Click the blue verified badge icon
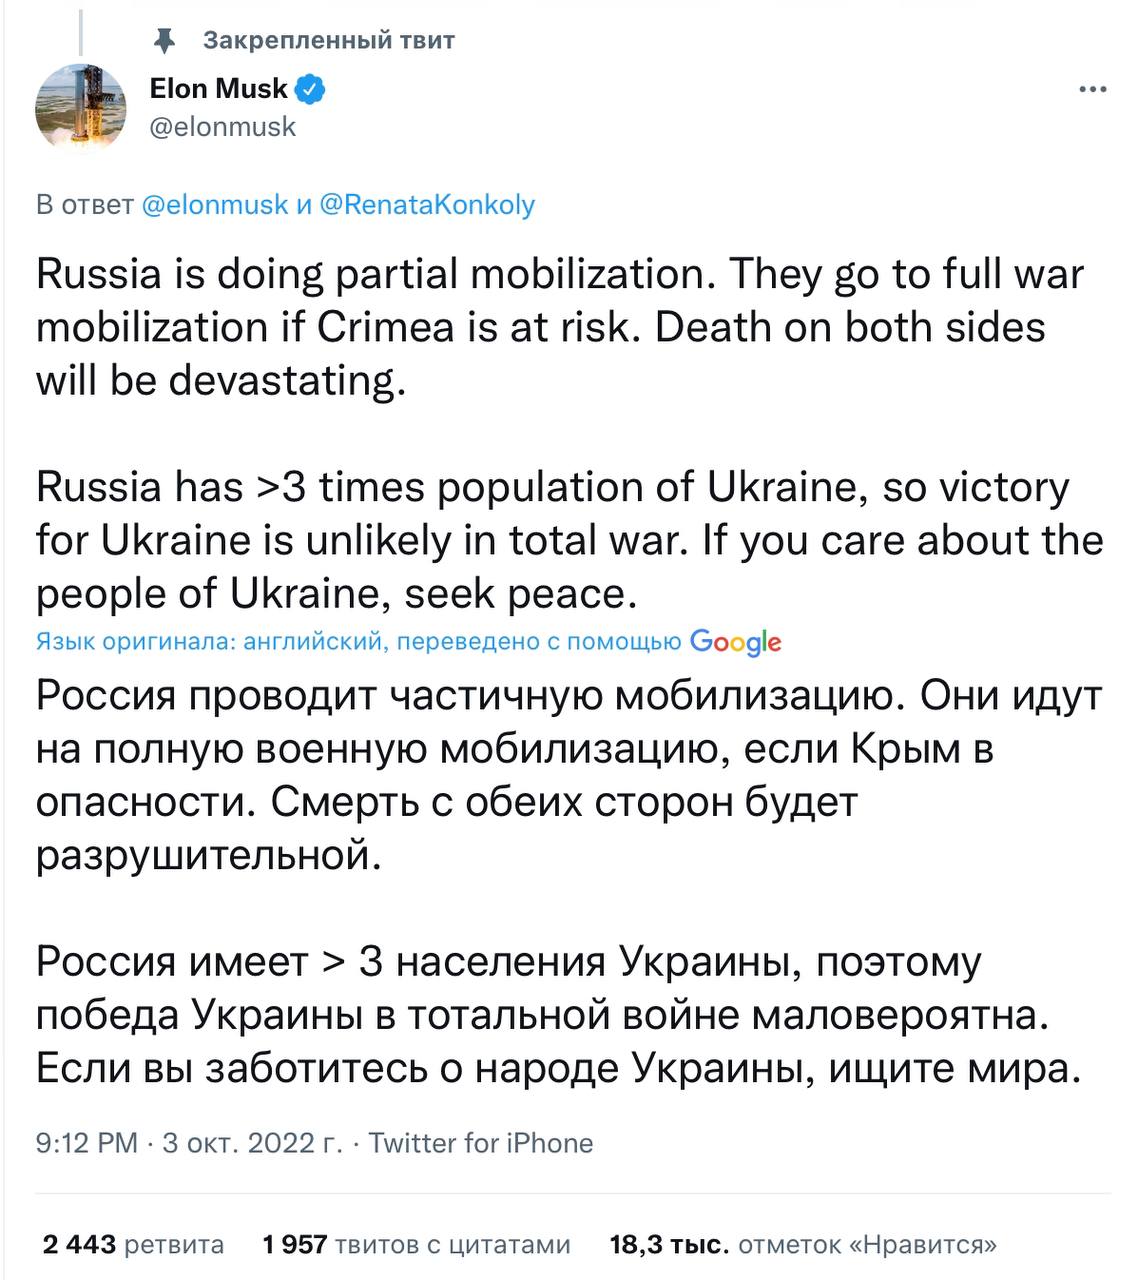Viewport: 1138px width, 1280px height. (311, 89)
